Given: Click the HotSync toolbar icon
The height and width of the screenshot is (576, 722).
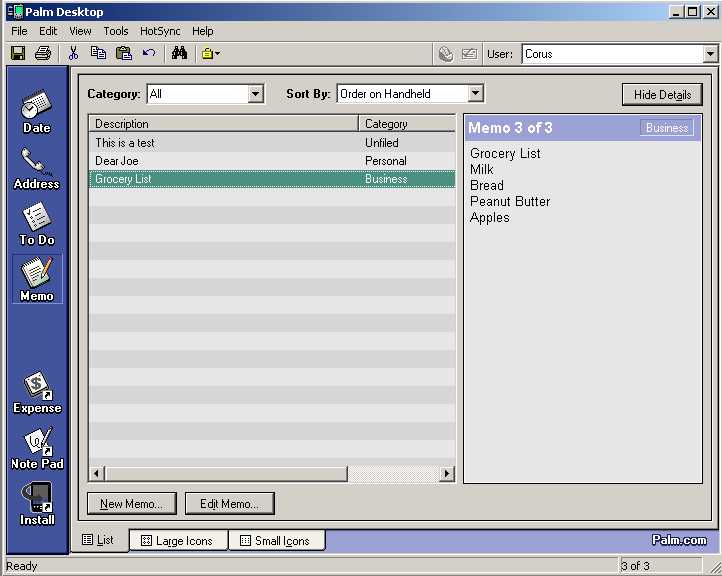Looking at the screenshot, I should [x=445, y=54].
